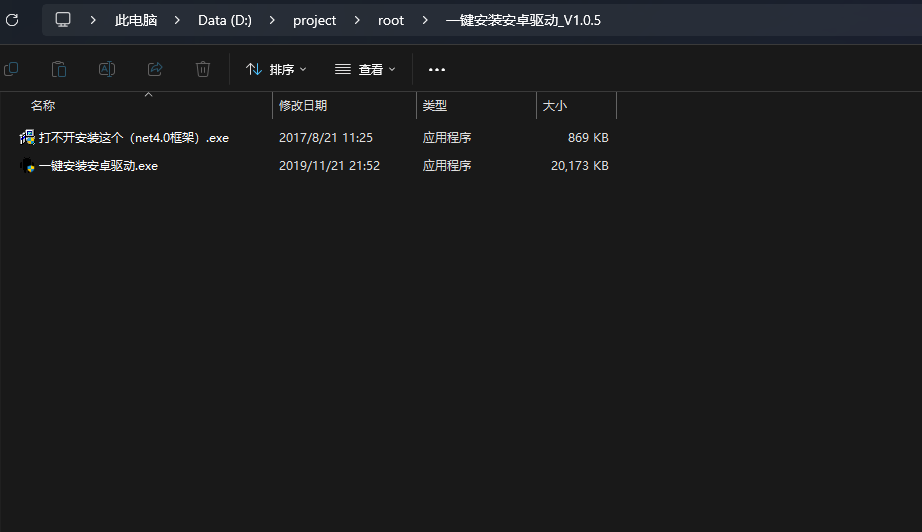Open the 排序 sort dropdown
The width and height of the screenshot is (922, 532).
(276, 69)
